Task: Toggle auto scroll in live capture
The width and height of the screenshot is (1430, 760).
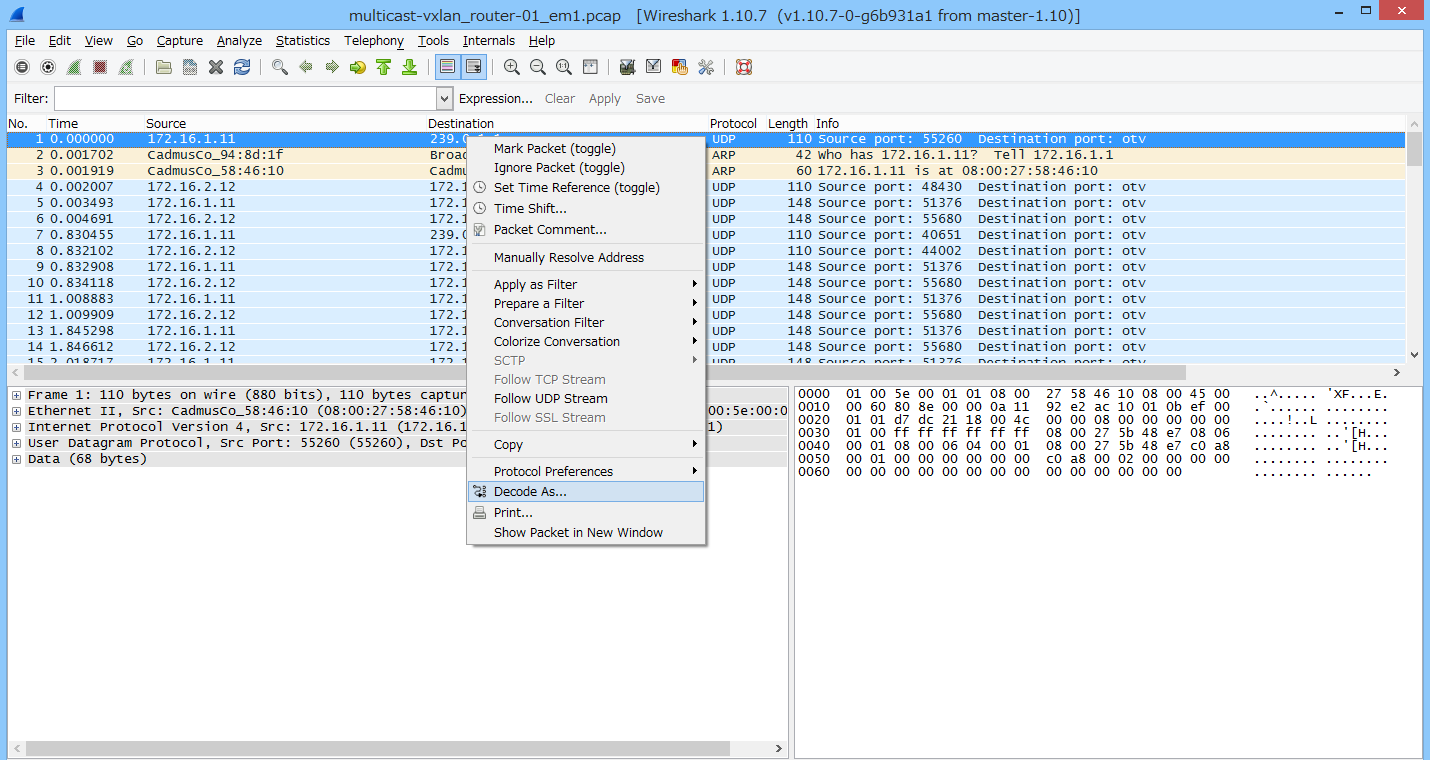Action: [x=473, y=67]
